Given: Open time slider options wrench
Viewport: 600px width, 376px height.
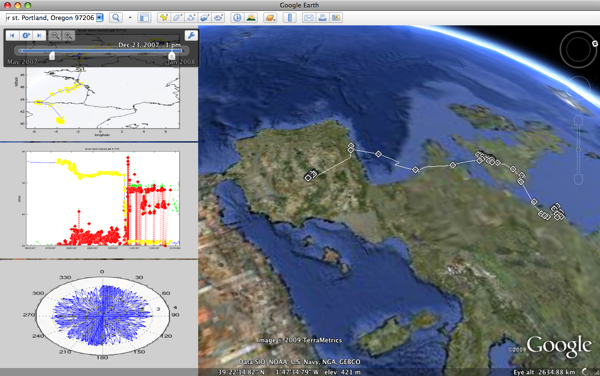Looking at the screenshot, I should [x=191, y=36].
